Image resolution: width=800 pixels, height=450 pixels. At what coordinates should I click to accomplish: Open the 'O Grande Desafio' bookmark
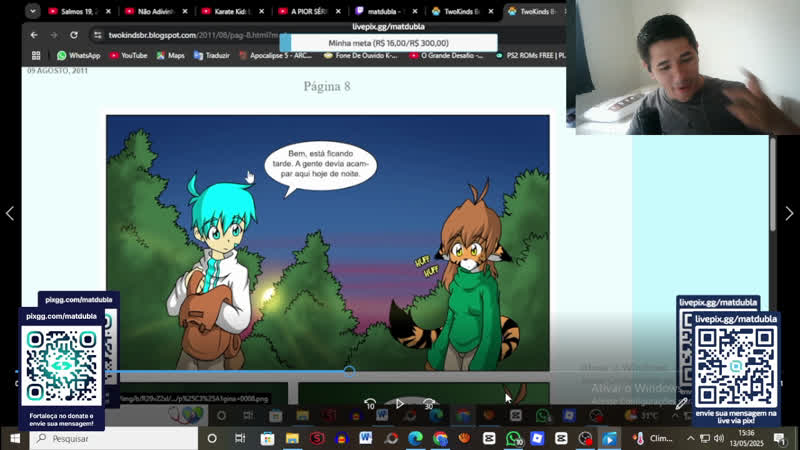446,55
